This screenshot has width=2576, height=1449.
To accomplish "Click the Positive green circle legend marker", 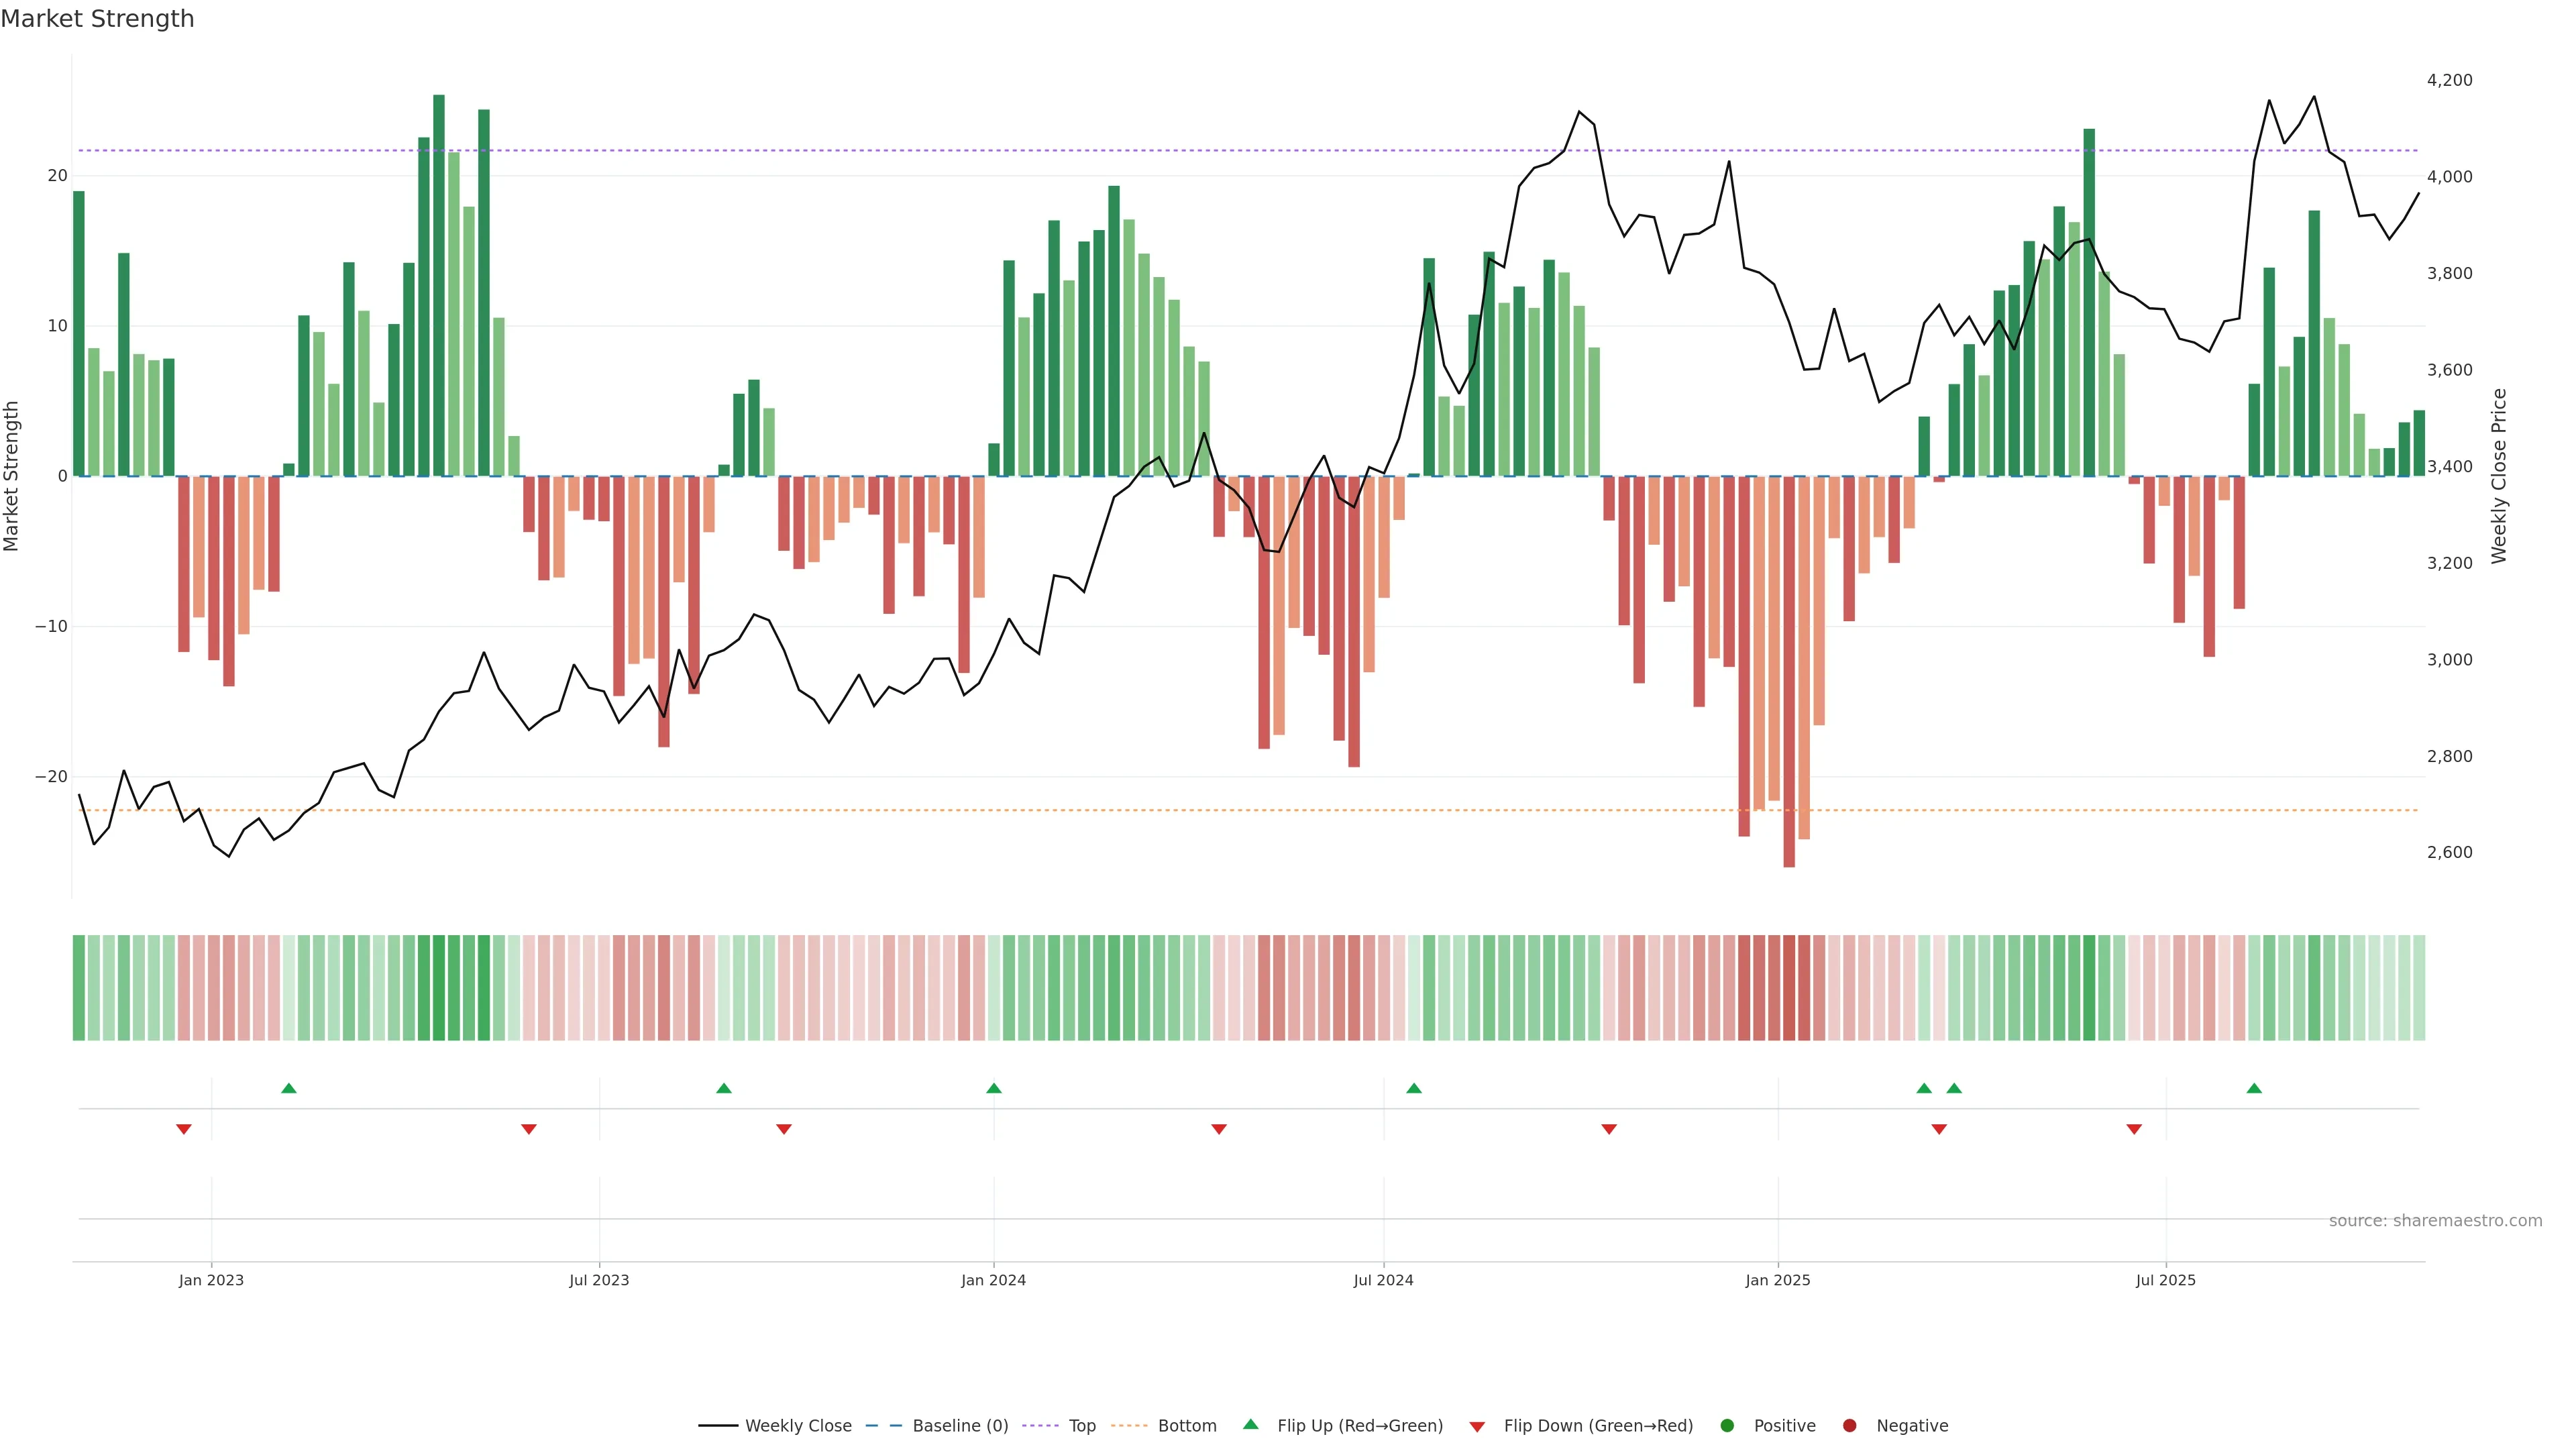I will [1727, 1426].
